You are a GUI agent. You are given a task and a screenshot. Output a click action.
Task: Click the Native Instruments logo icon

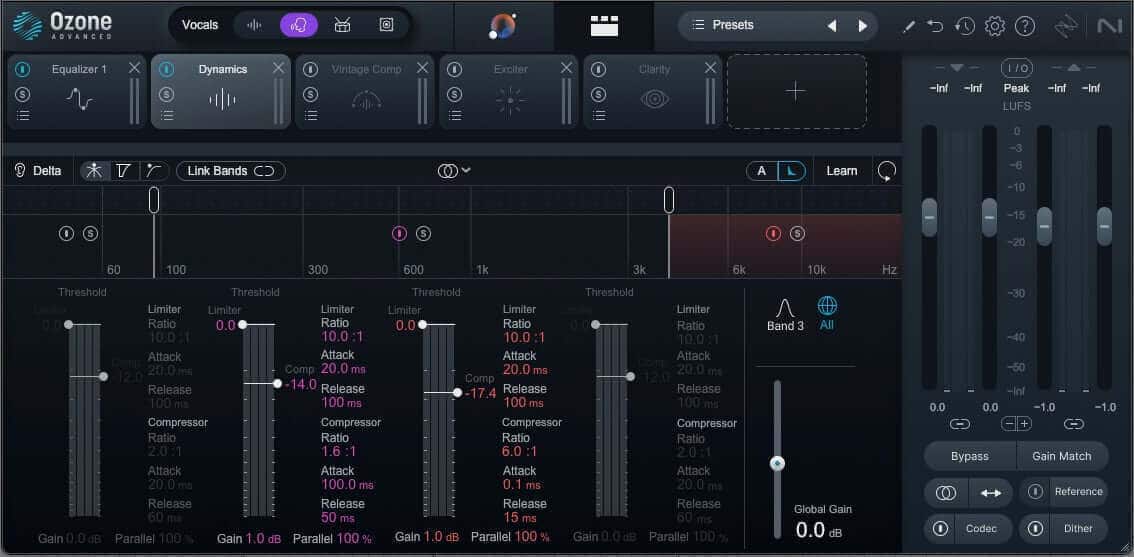pos(1109,27)
